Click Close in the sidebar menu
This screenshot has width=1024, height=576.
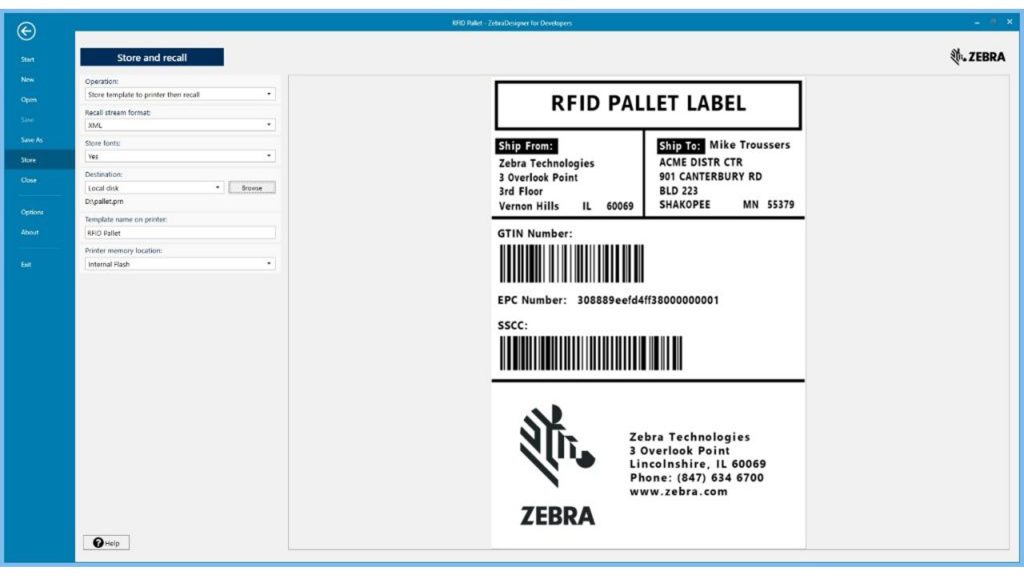pos(29,180)
